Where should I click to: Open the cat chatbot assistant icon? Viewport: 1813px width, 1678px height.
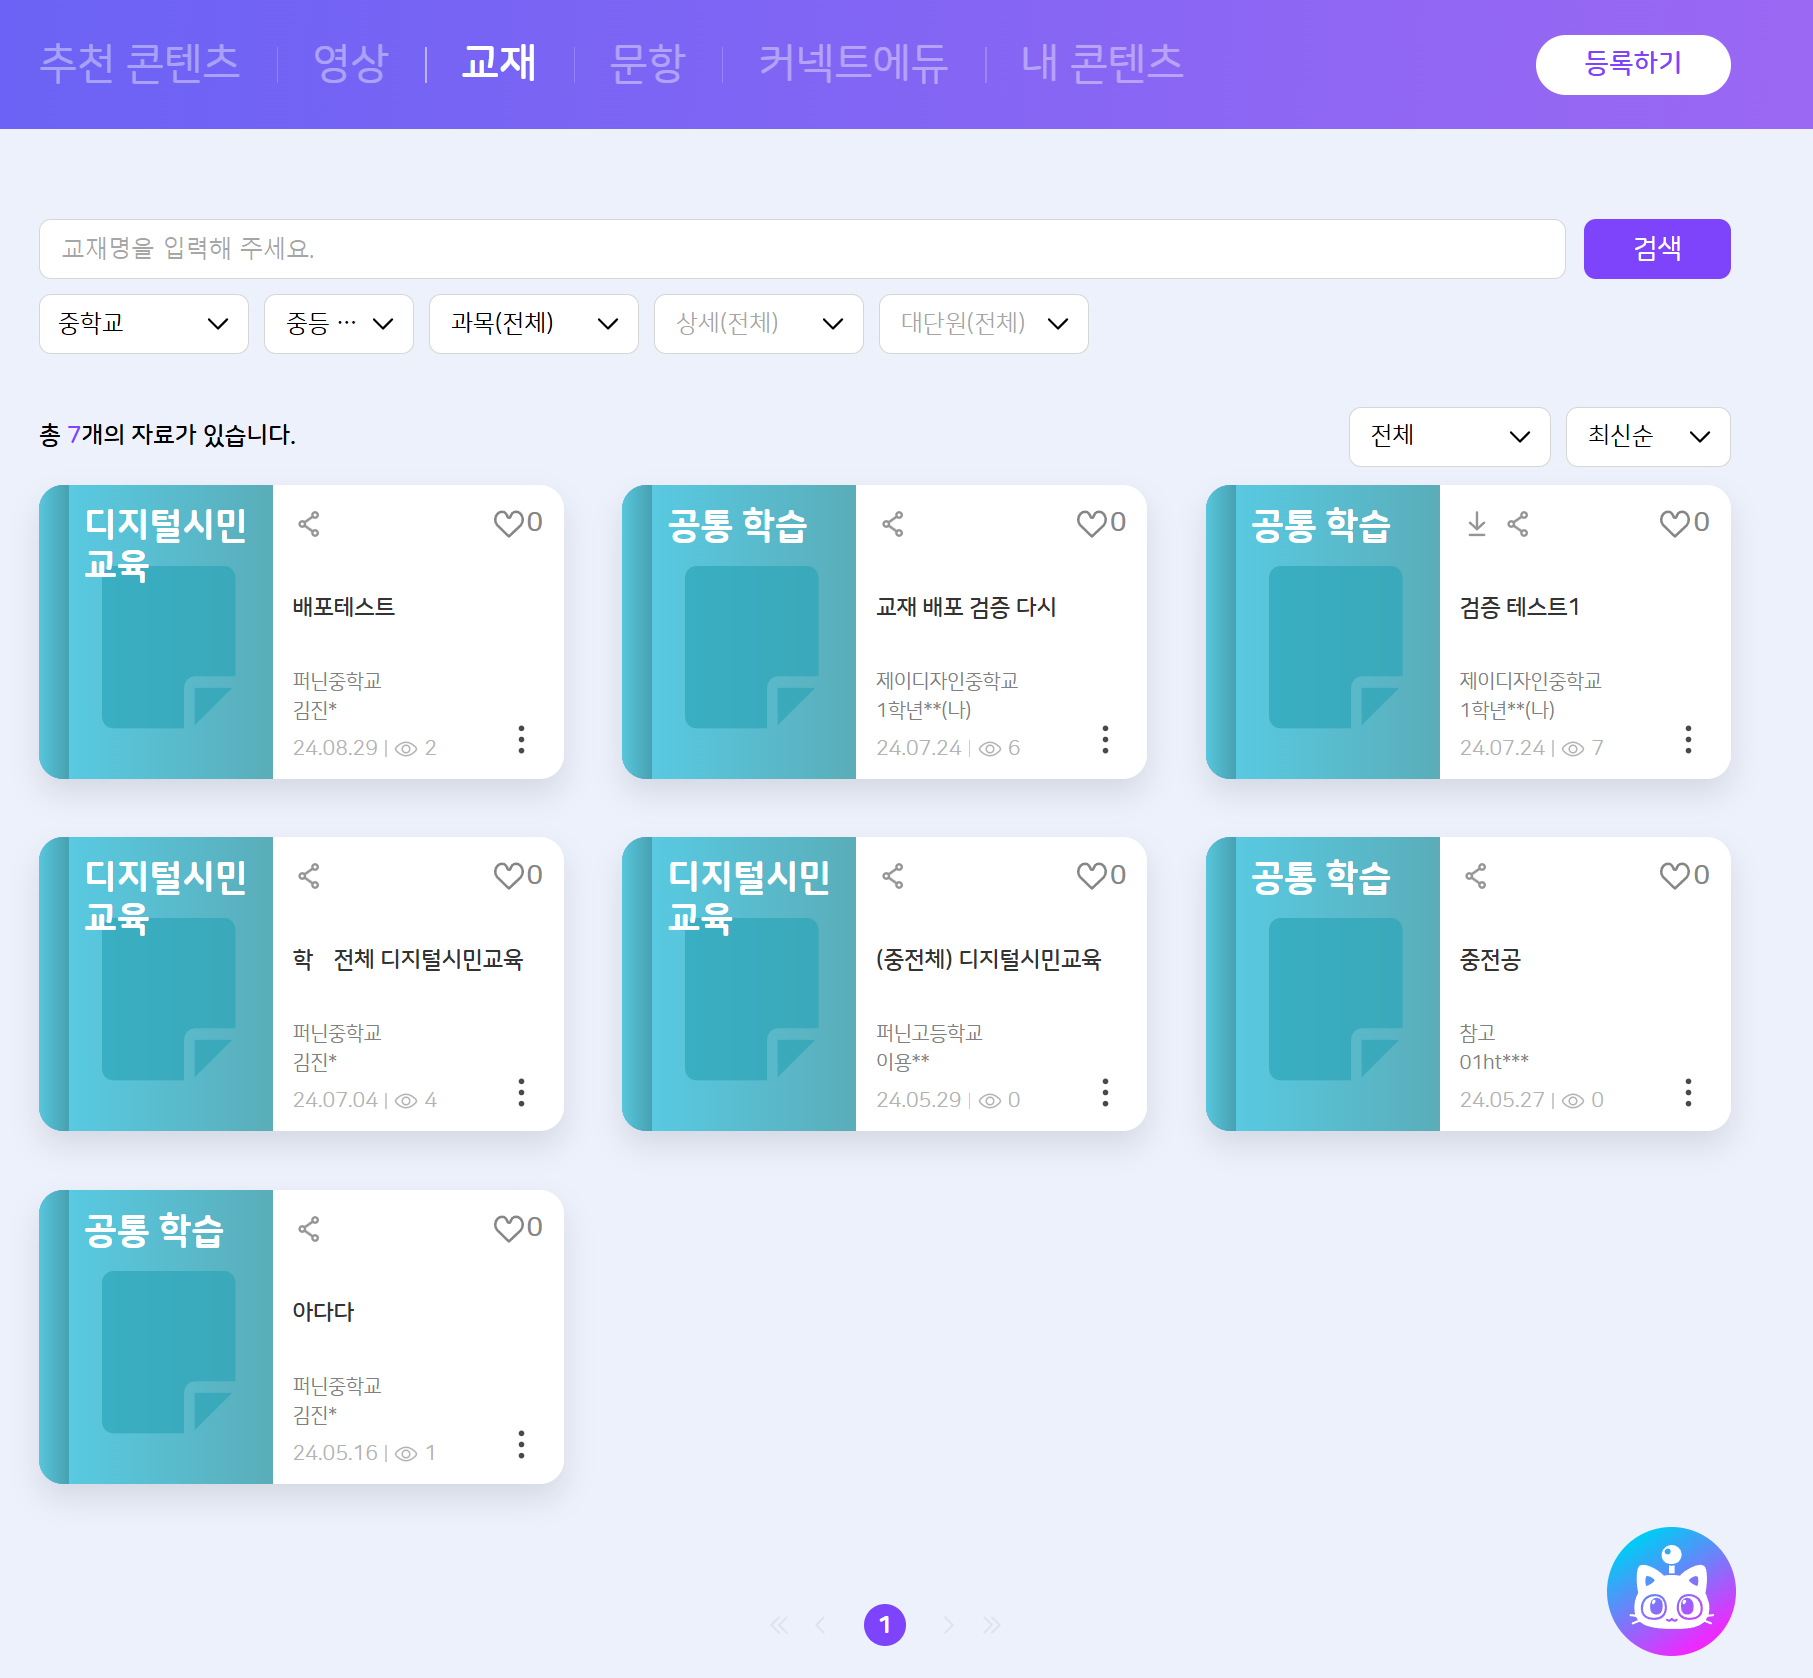point(1670,1590)
